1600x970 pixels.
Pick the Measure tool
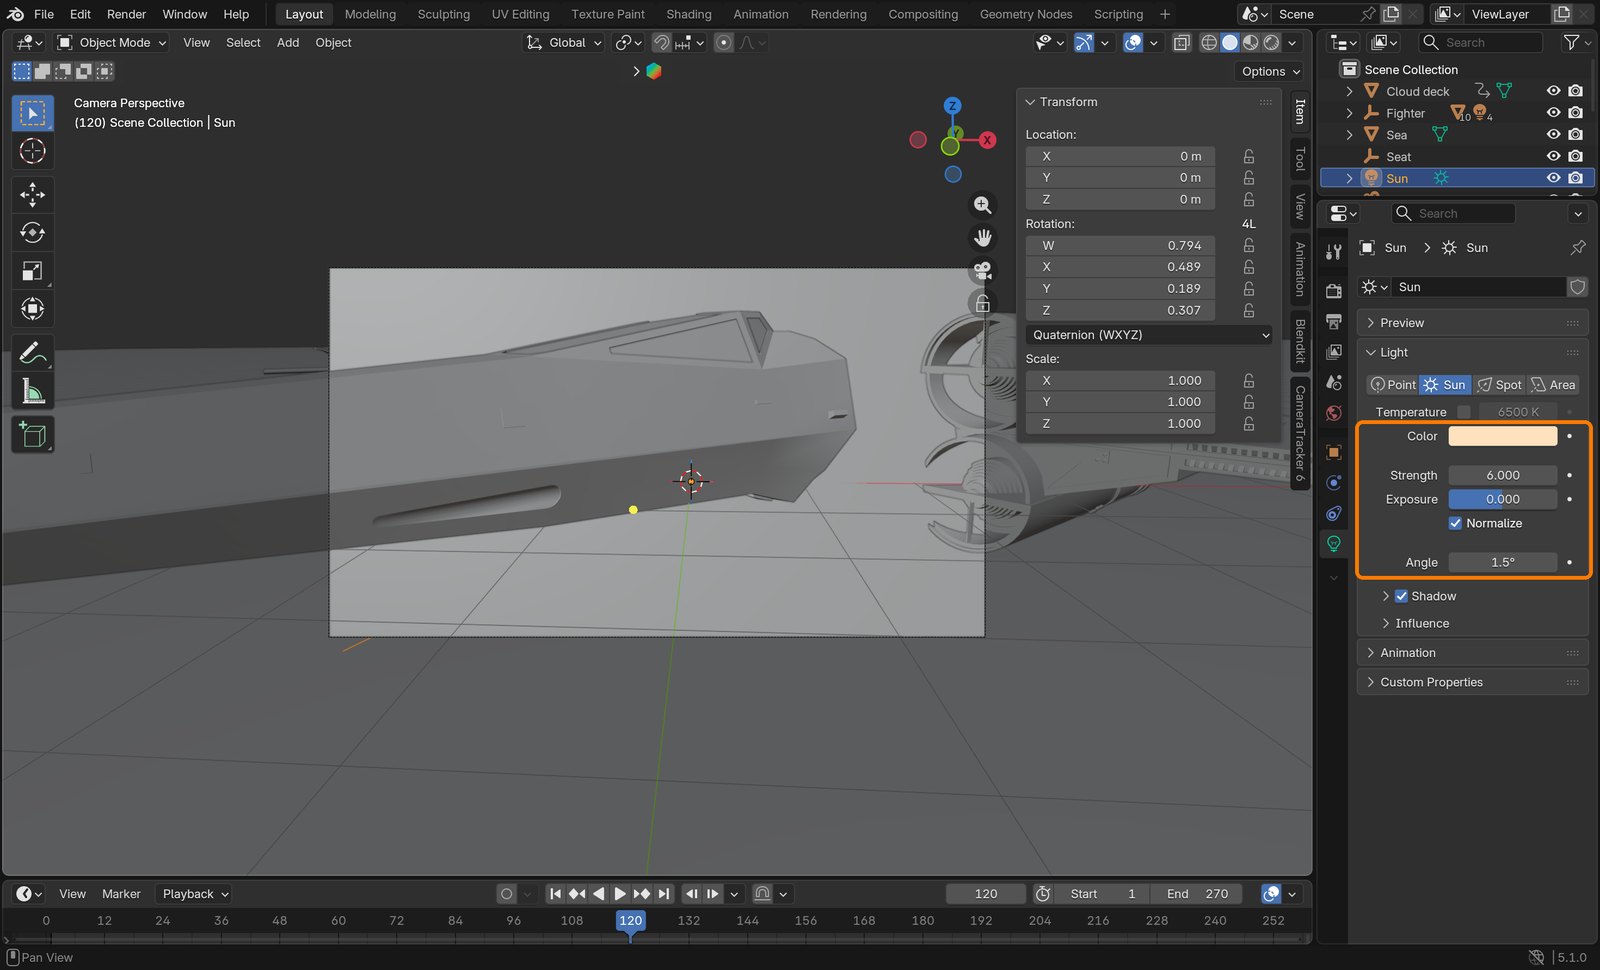click(x=33, y=391)
